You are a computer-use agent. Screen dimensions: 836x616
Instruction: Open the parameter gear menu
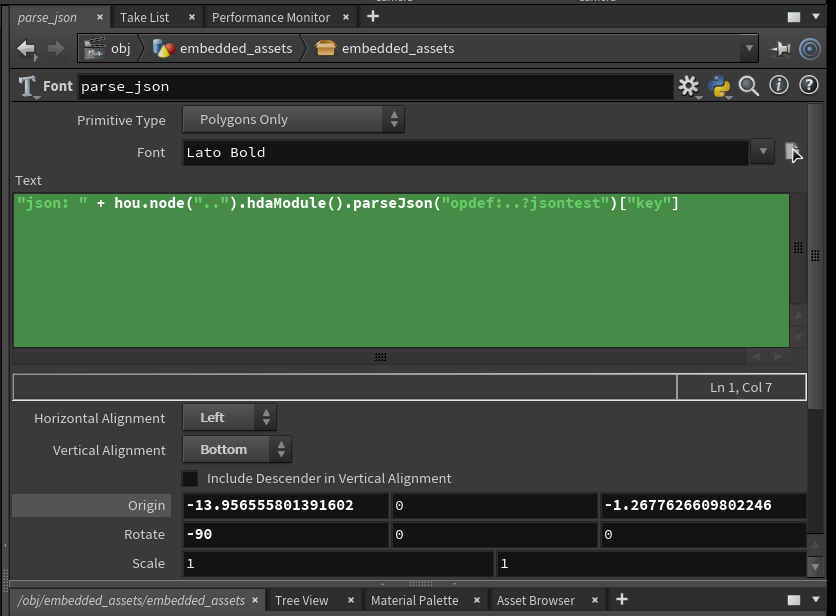[x=689, y=86]
